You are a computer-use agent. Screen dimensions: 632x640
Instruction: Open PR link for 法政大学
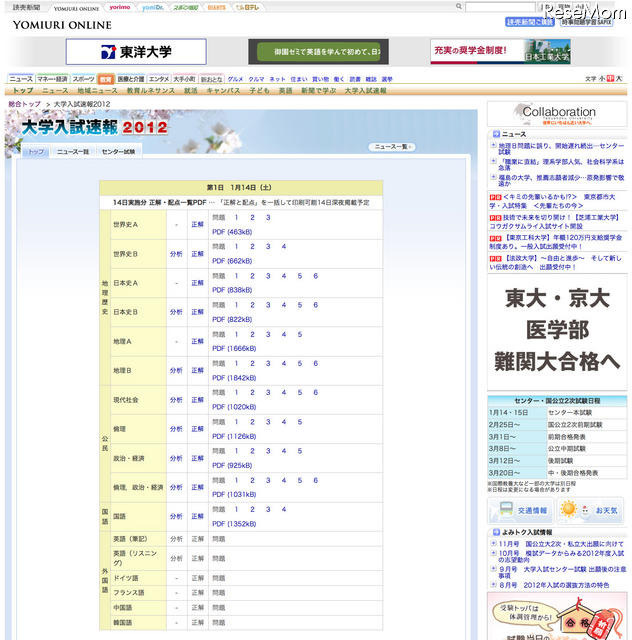point(555,262)
